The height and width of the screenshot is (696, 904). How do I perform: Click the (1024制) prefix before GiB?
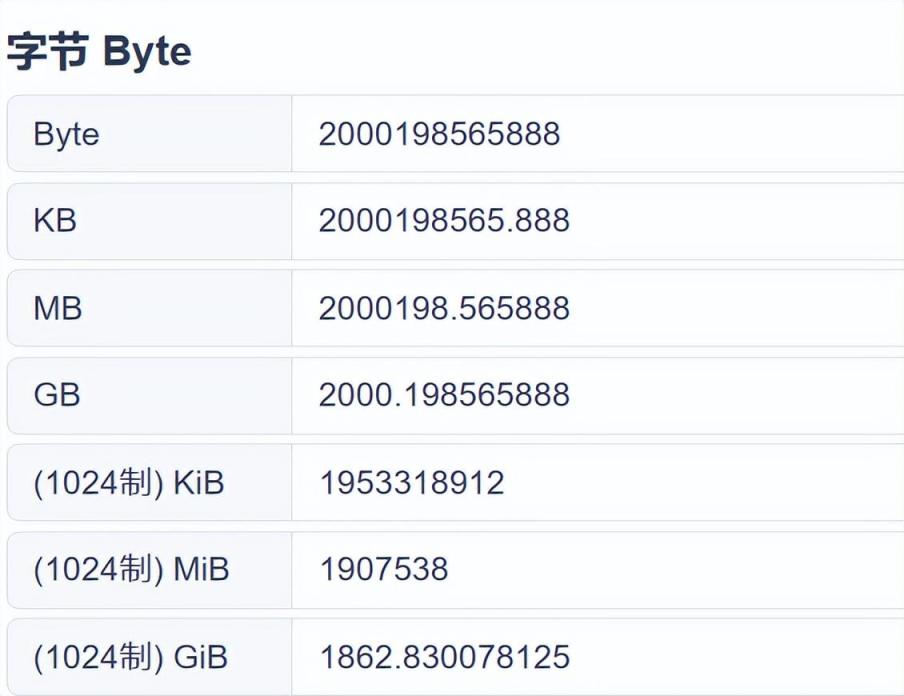[x=98, y=657]
